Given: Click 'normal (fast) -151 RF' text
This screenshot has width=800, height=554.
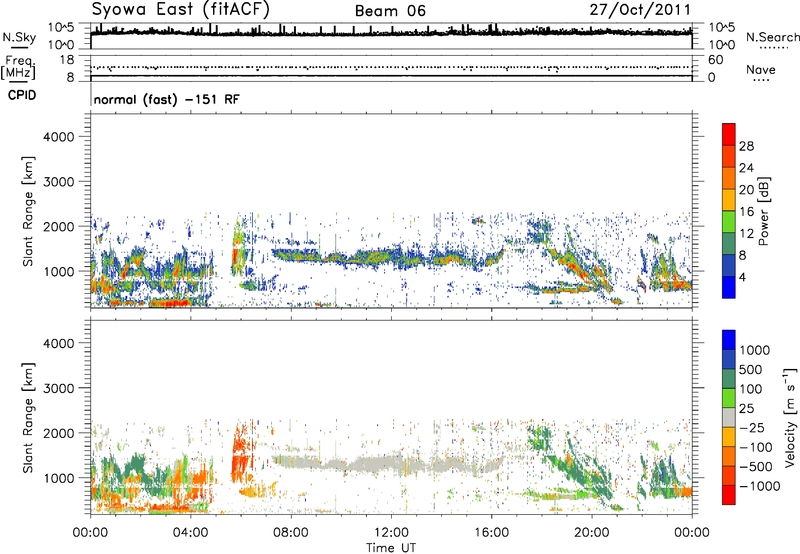Looking at the screenshot, I should click(166, 99).
